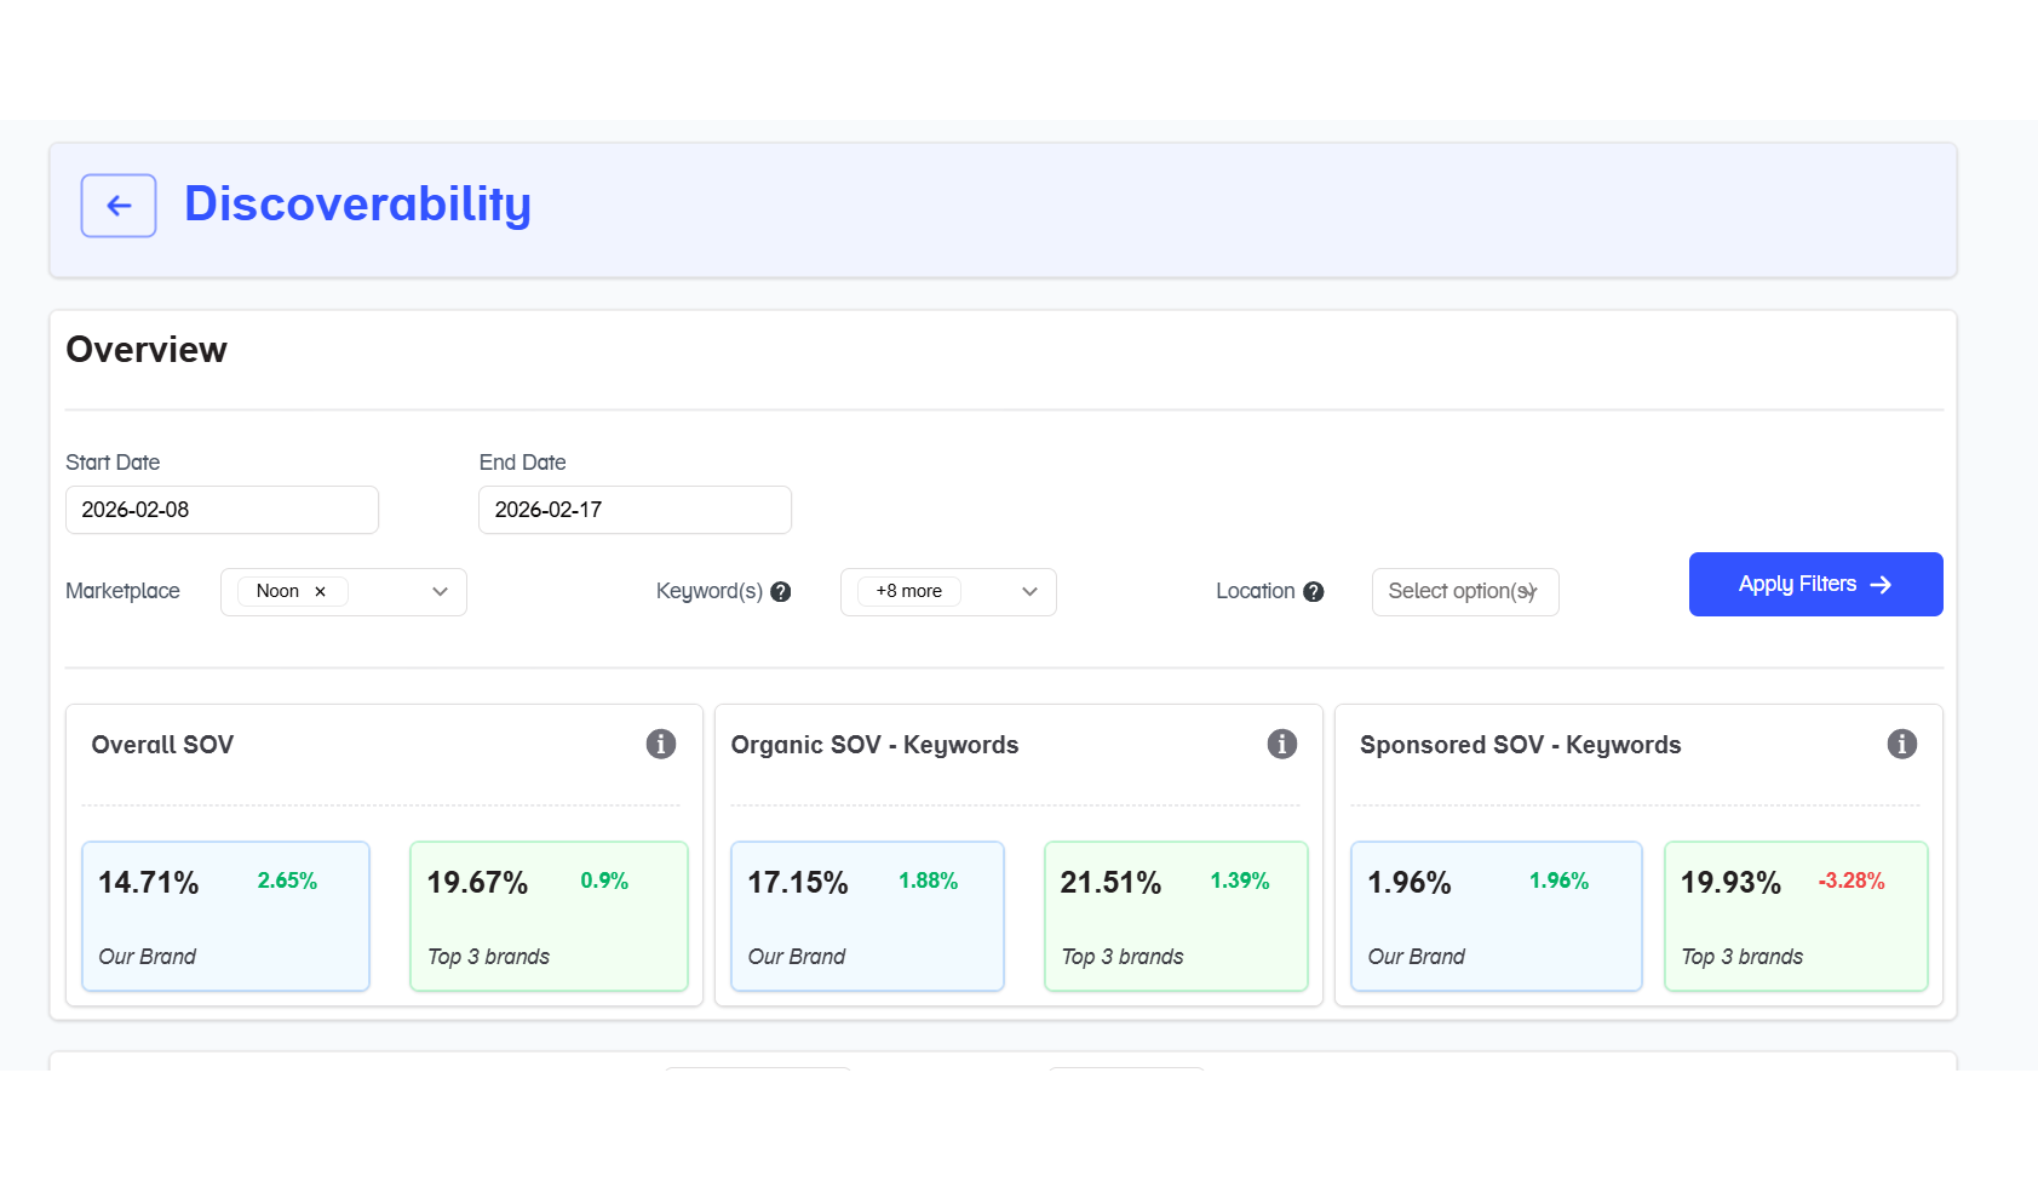The height and width of the screenshot is (1190, 2038).
Task: Click the Location help question mark icon
Action: pos(1313,592)
